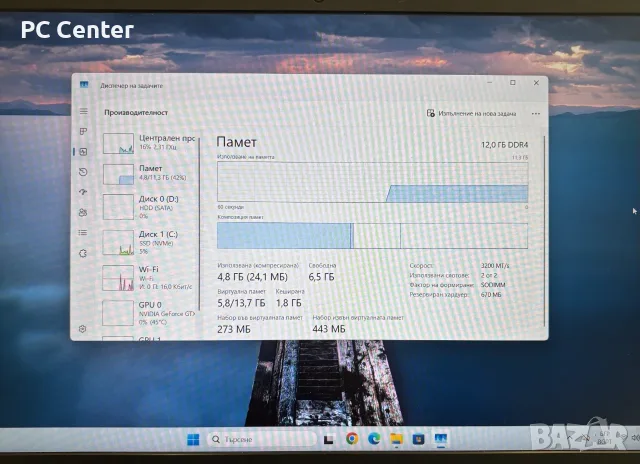The image size is (640, 464).
Task: Launch Google Chrome from taskbar
Action: [x=351, y=439]
